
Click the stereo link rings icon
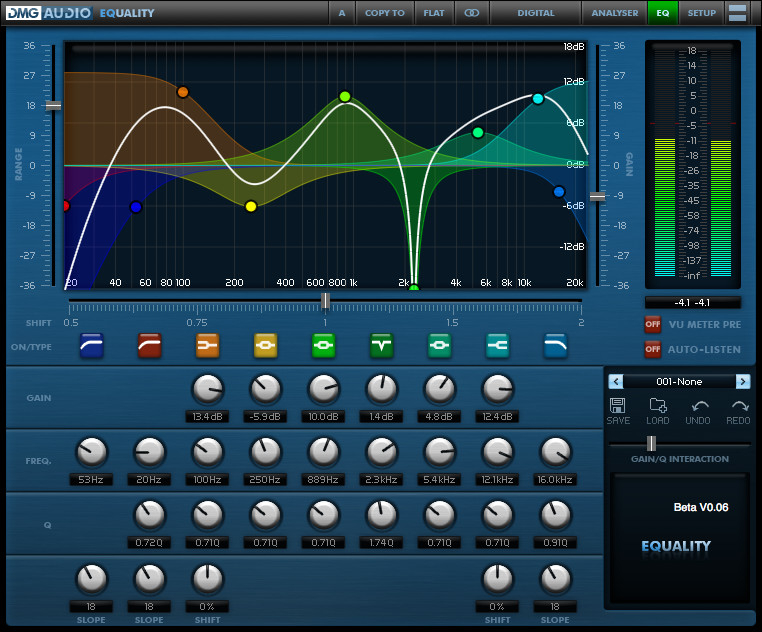pyautogui.click(x=471, y=13)
